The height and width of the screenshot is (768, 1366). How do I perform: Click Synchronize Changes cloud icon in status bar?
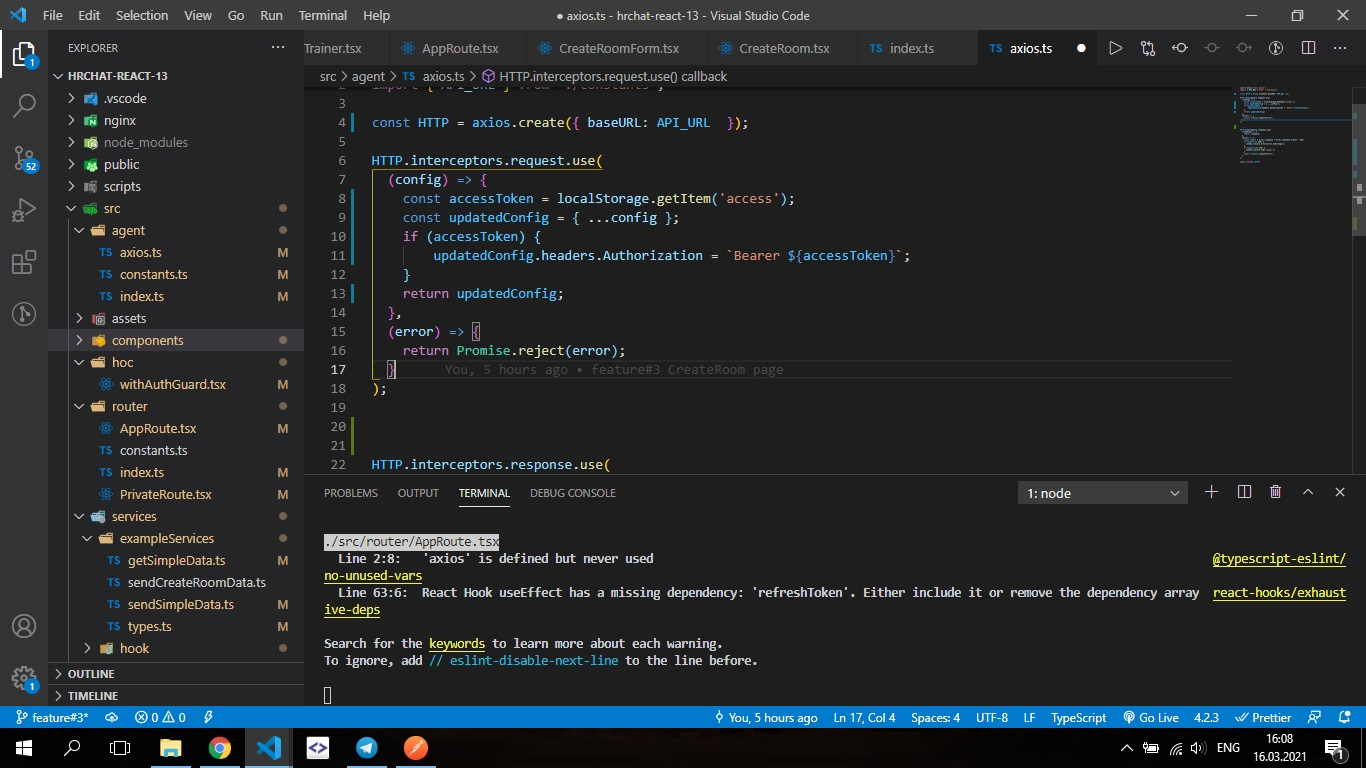point(112,718)
